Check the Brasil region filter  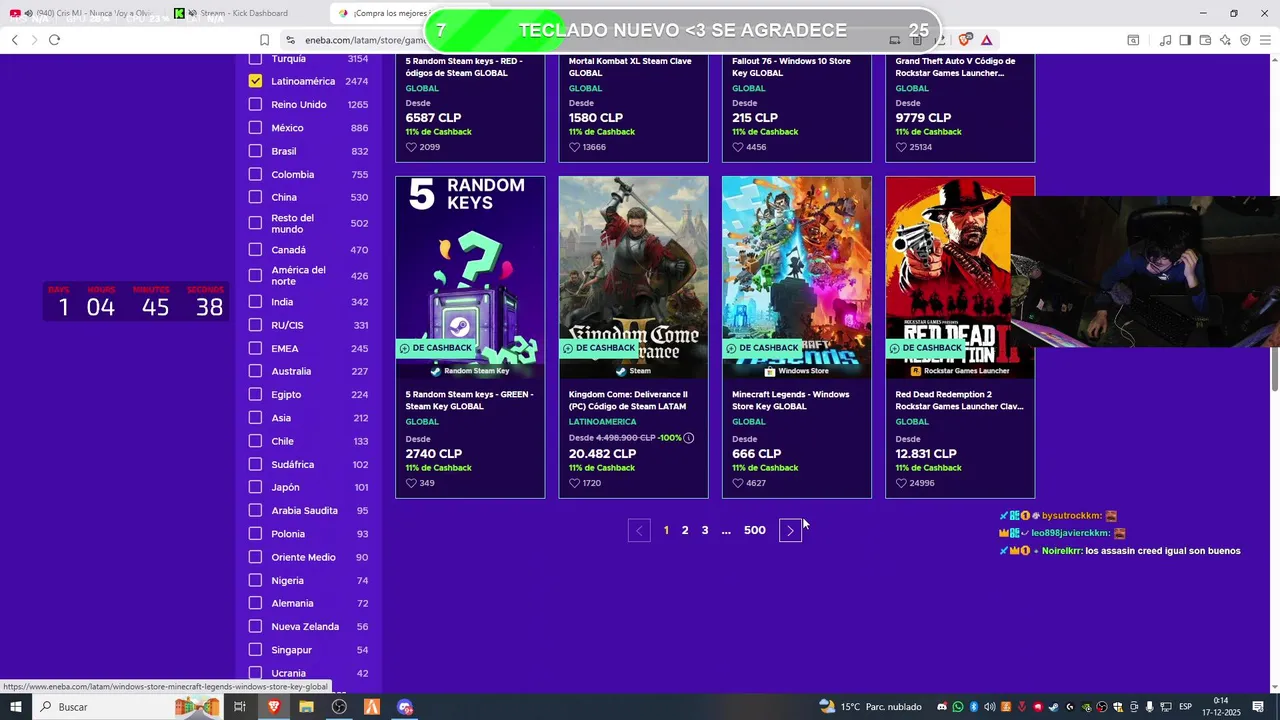click(x=255, y=151)
